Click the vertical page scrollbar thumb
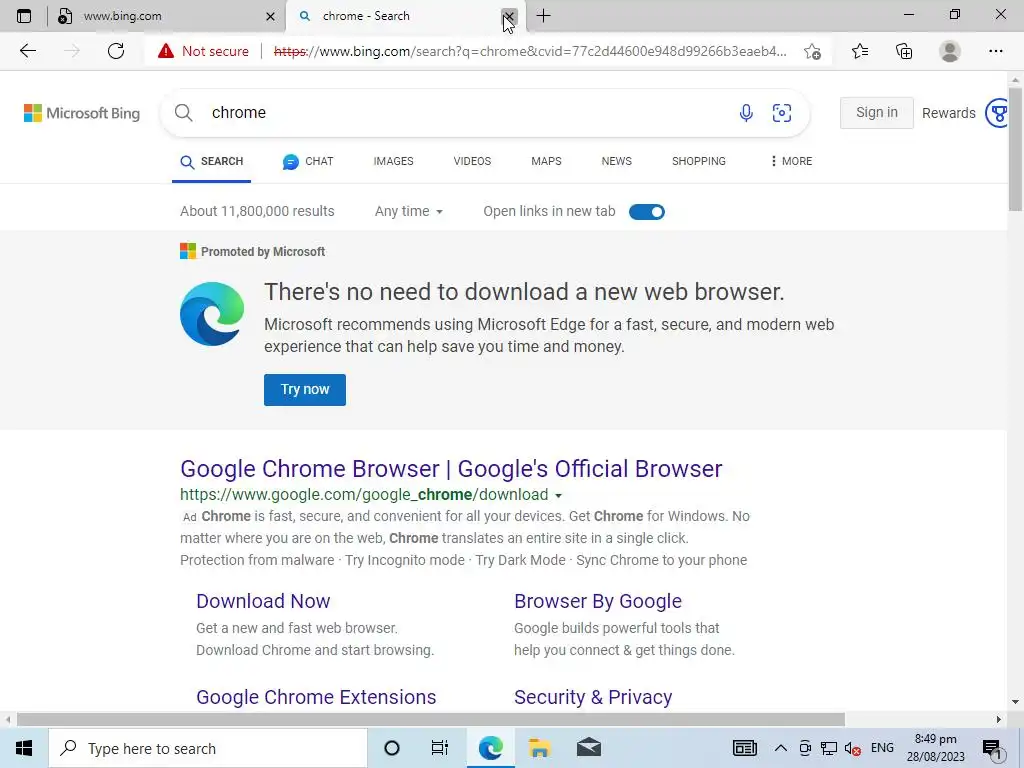The width and height of the screenshot is (1024, 768). click(x=1015, y=149)
